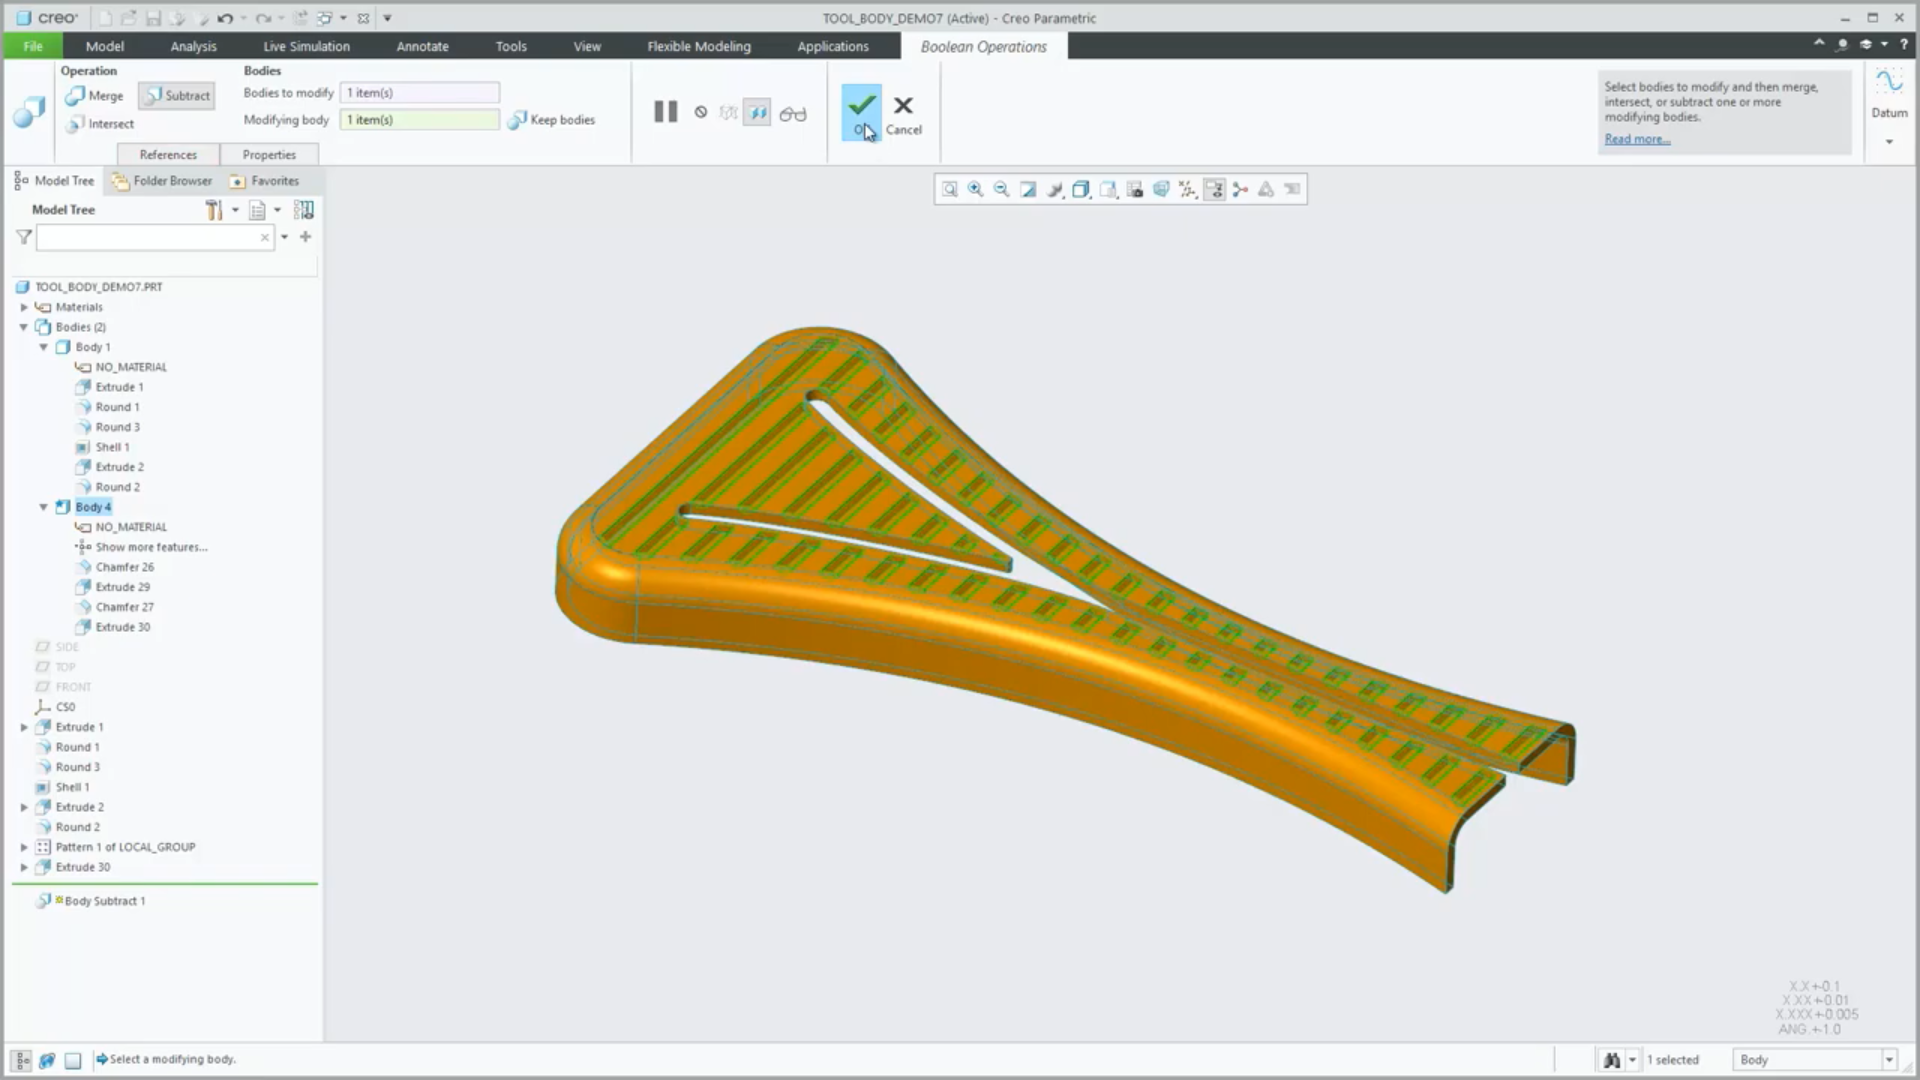Open the Properties panel tab
Viewport: 1920px width, 1080px height.
269,155
